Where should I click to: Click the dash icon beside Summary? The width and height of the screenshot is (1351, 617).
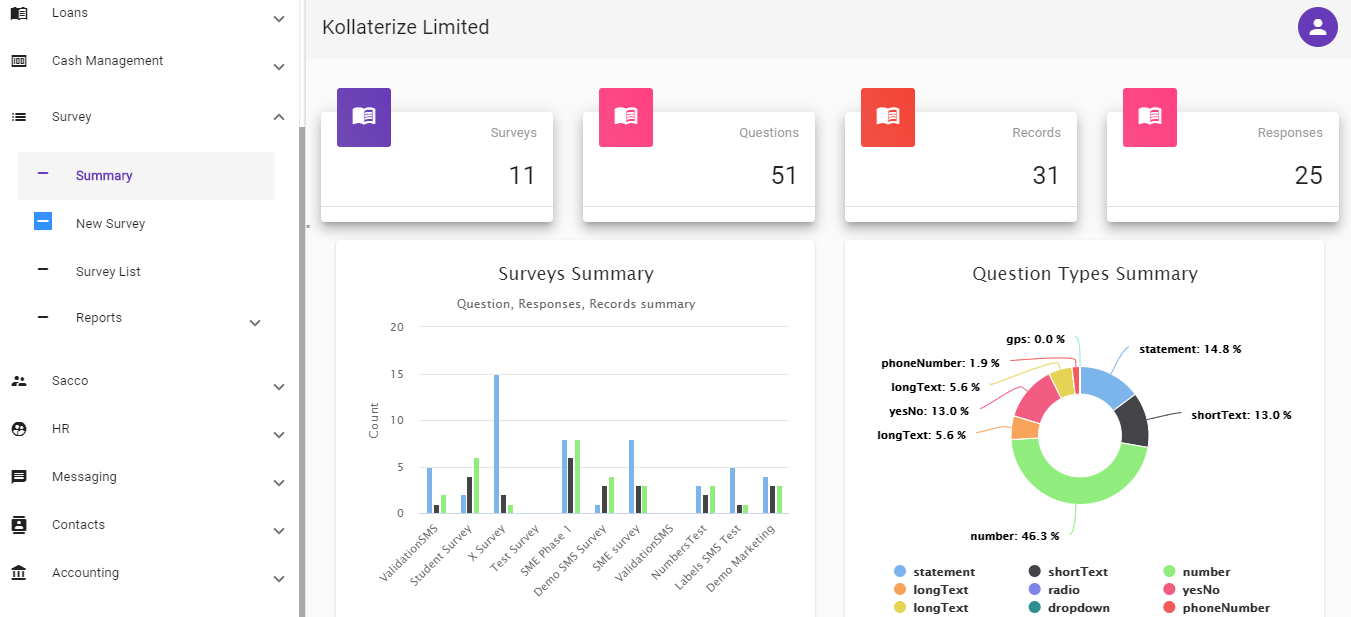[43, 173]
